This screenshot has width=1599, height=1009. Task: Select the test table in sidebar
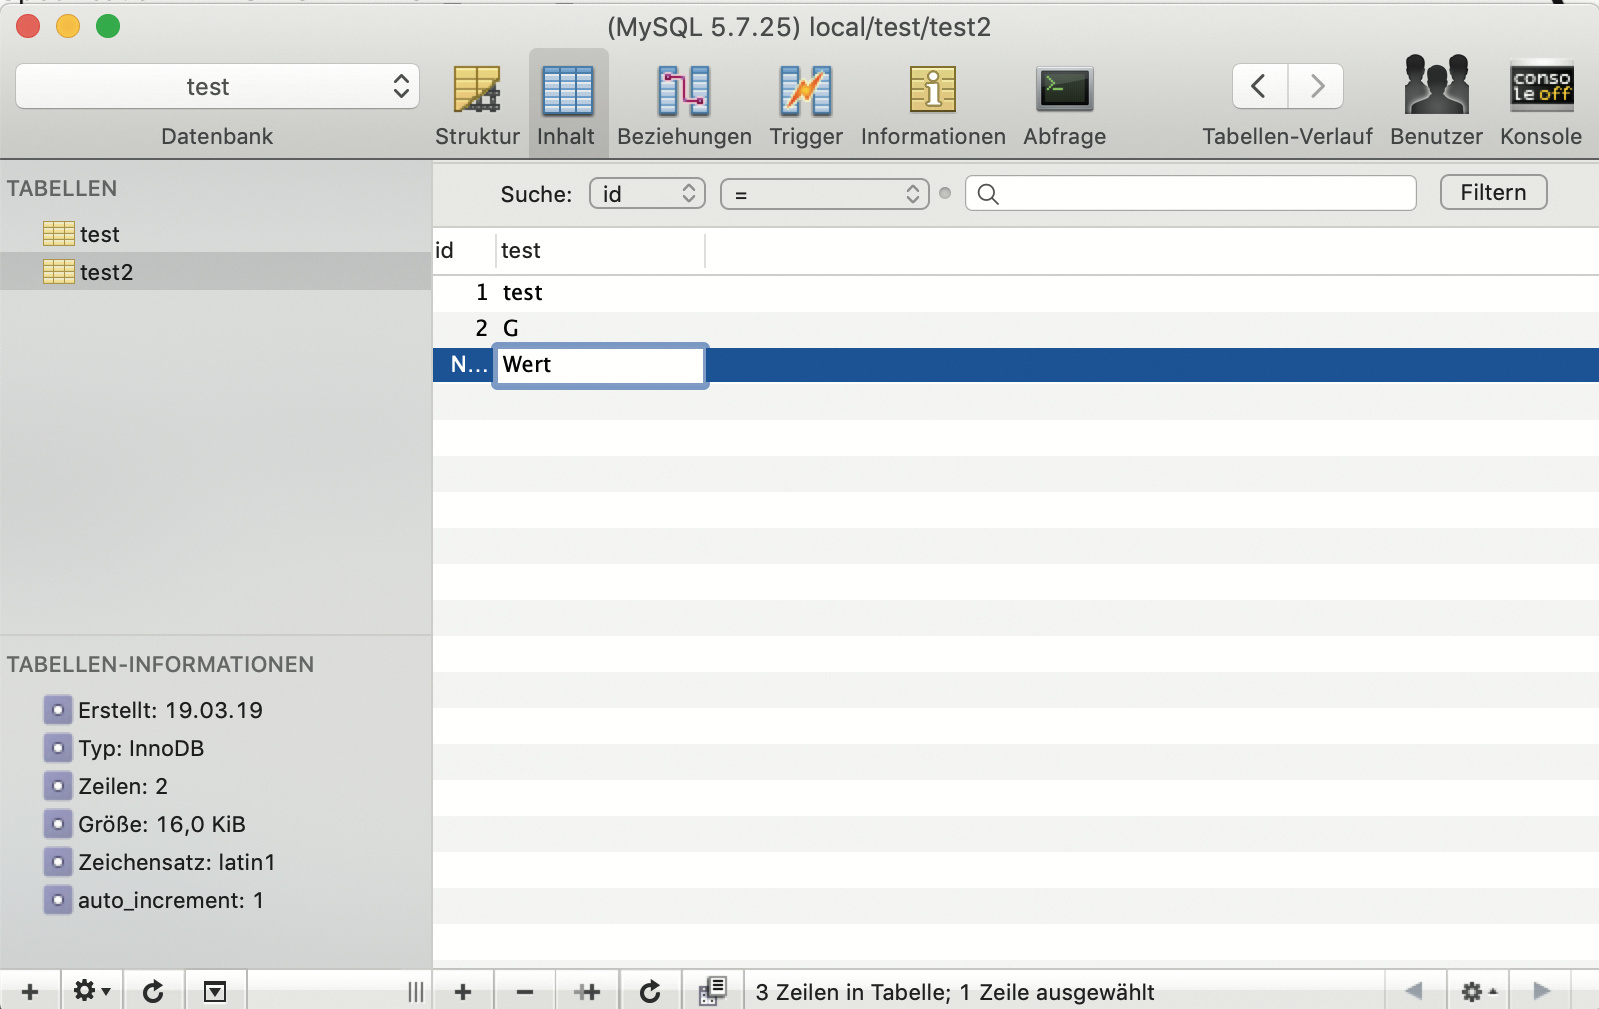99,234
